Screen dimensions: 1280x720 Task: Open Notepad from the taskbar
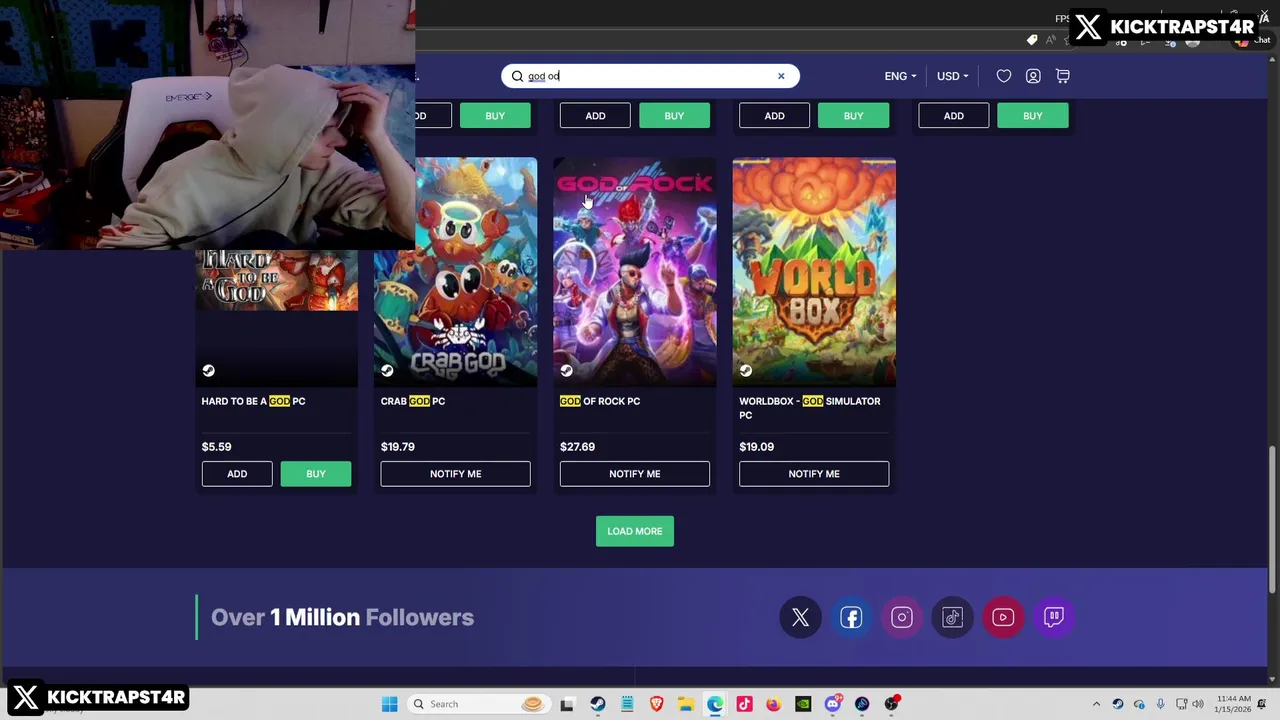[627, 704]
